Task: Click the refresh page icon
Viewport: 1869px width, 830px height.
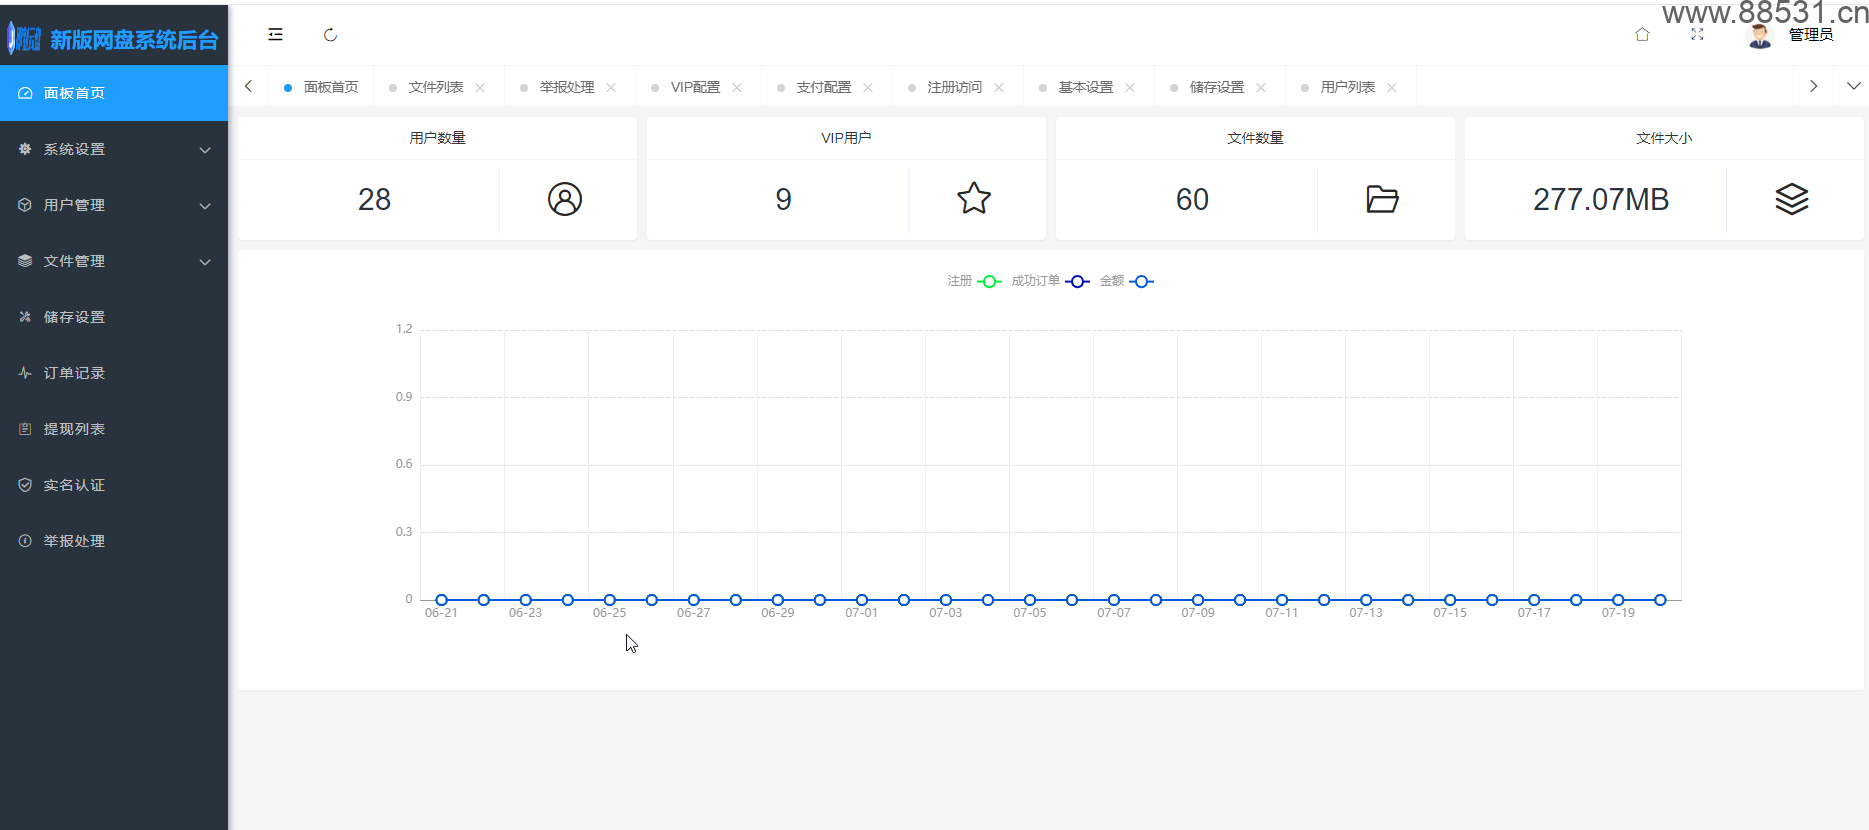Action: tap(330, 35)
